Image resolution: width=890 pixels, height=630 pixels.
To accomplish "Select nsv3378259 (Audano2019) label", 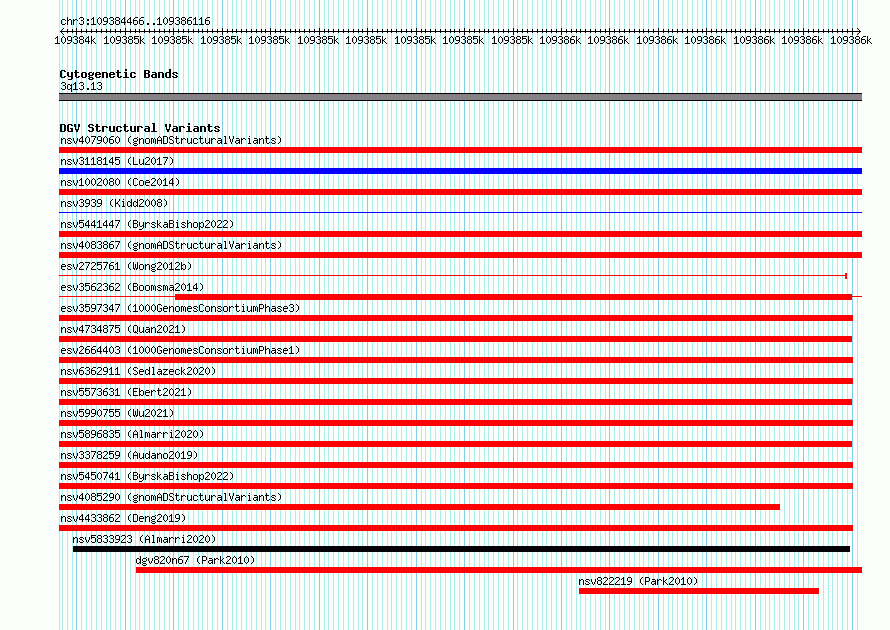I will coord(129,455).
